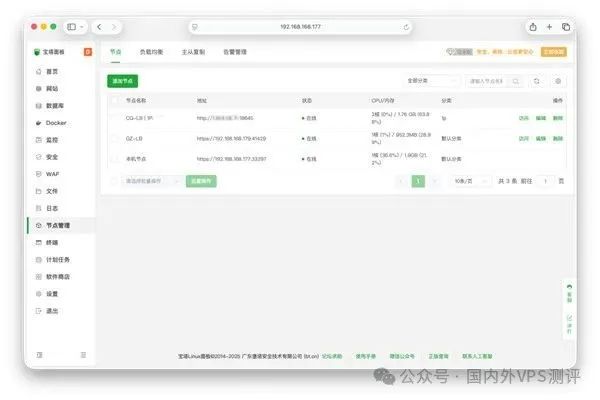Open 网站 websites in the sidebar
The image size is (600, 400).
(52, 89)
